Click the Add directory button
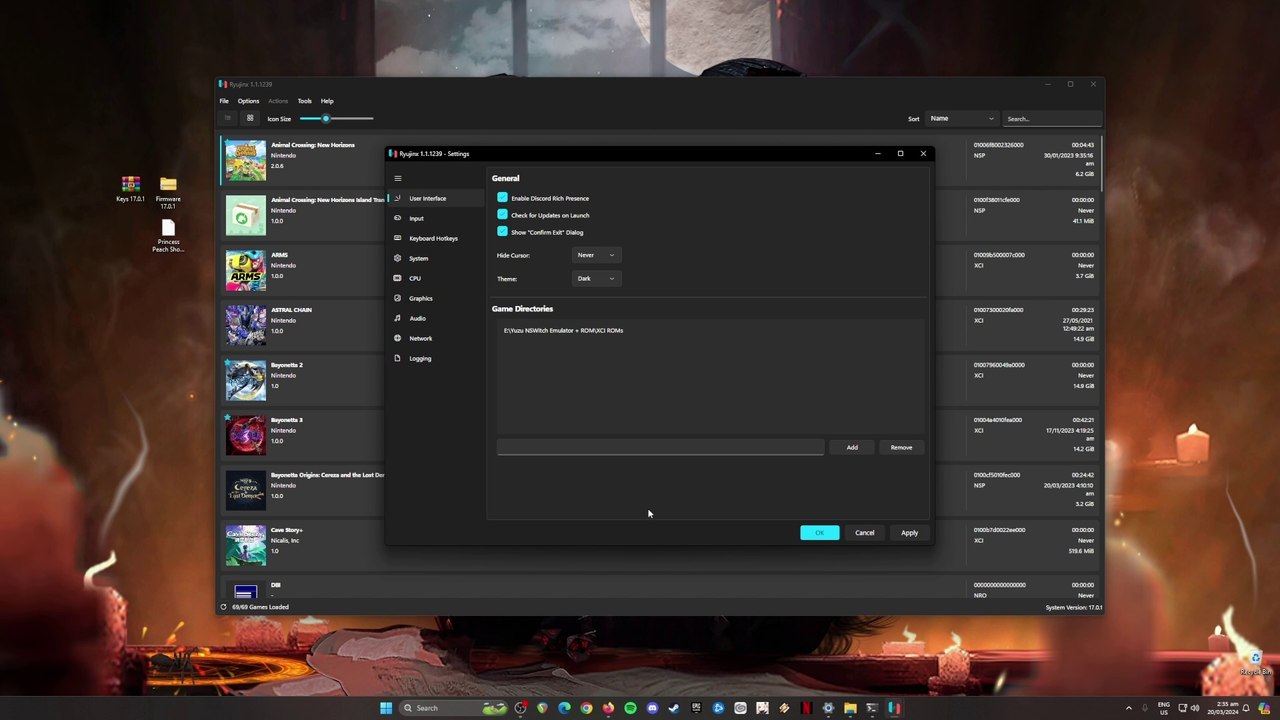Image resolution: width=1280 pixels, height=720 pixels. [x=852, y=447]
